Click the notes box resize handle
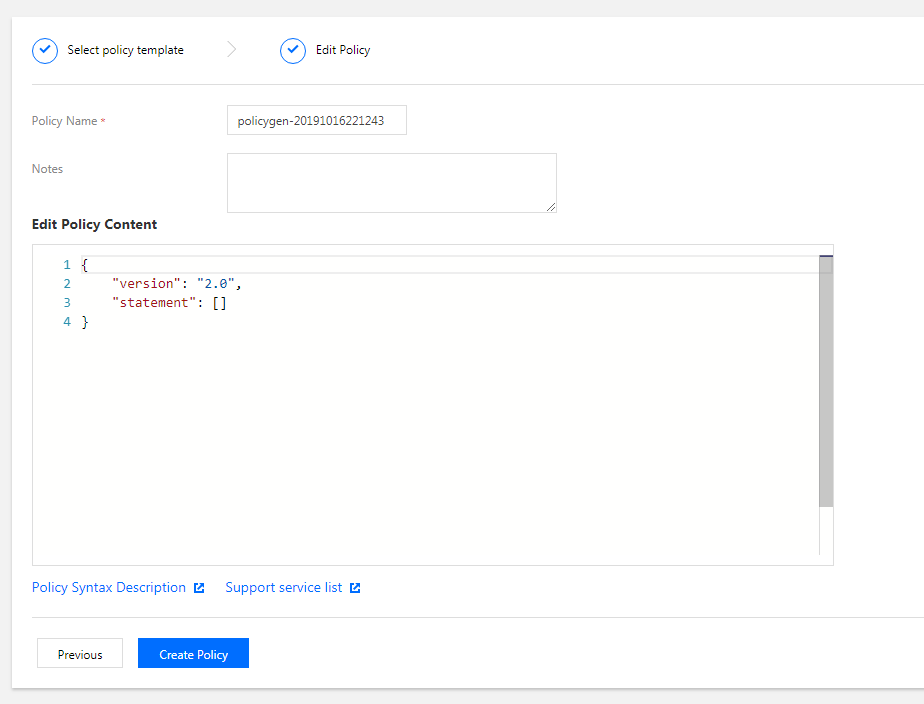The width and height of the screenshot is (924, 704). [x=551, y=207]
